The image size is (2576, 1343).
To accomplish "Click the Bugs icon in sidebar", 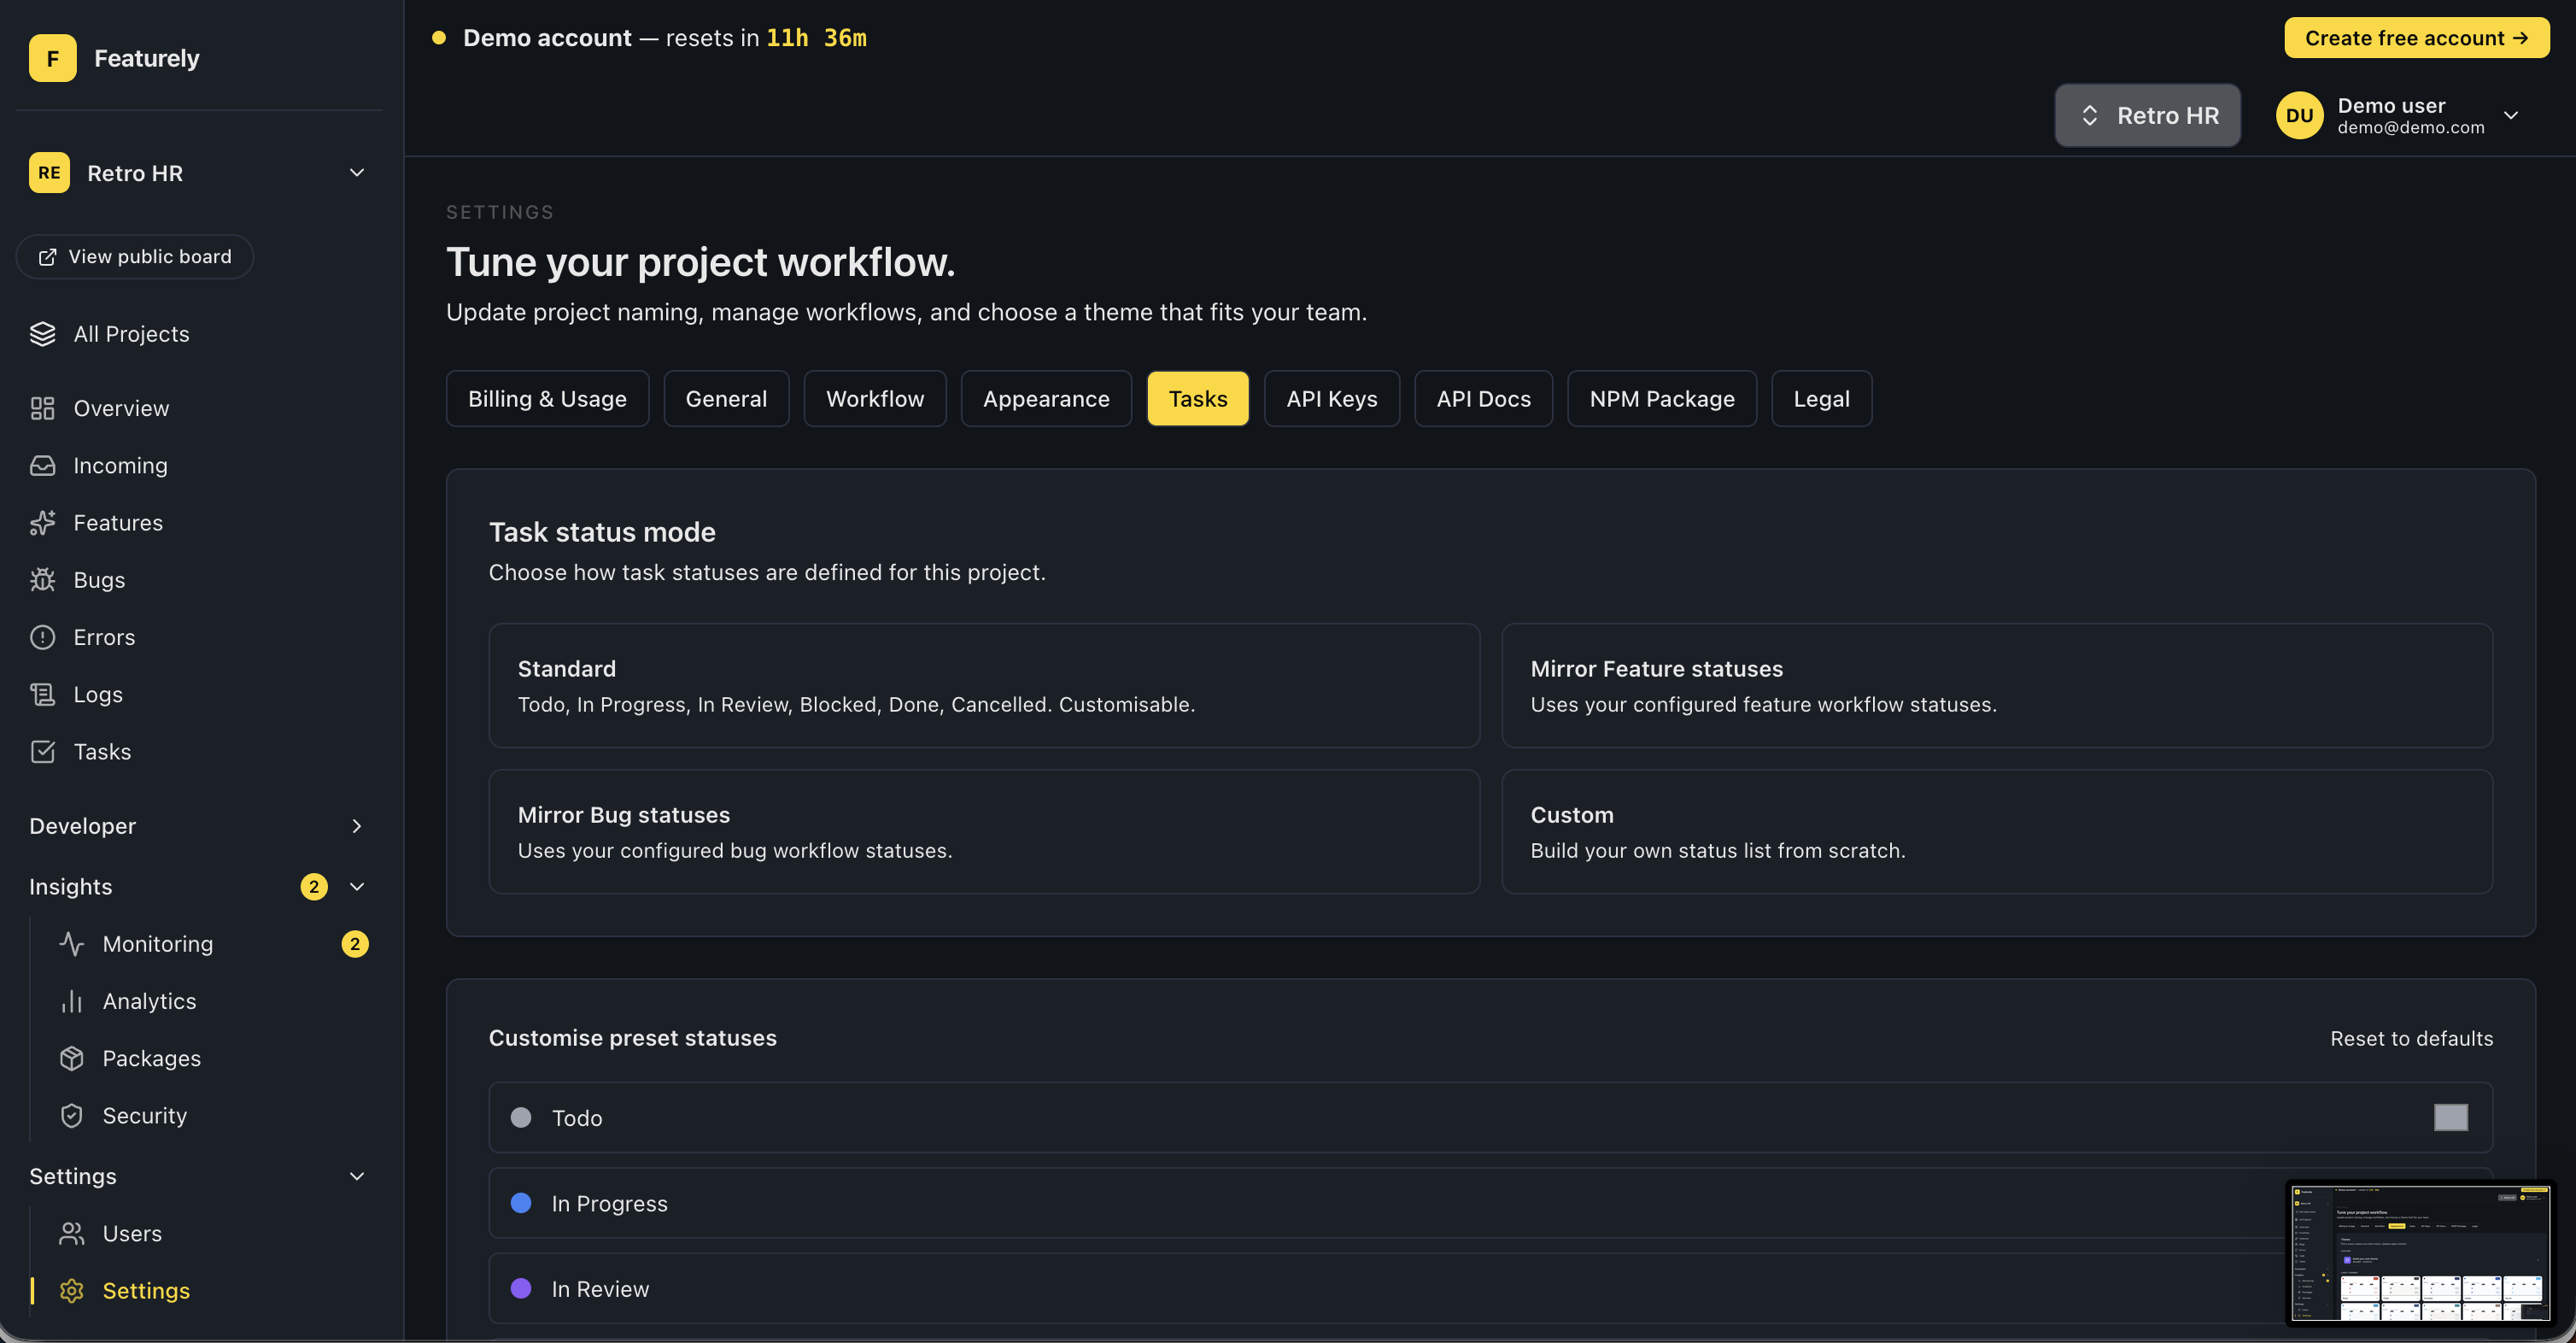I will coord(42,580).
